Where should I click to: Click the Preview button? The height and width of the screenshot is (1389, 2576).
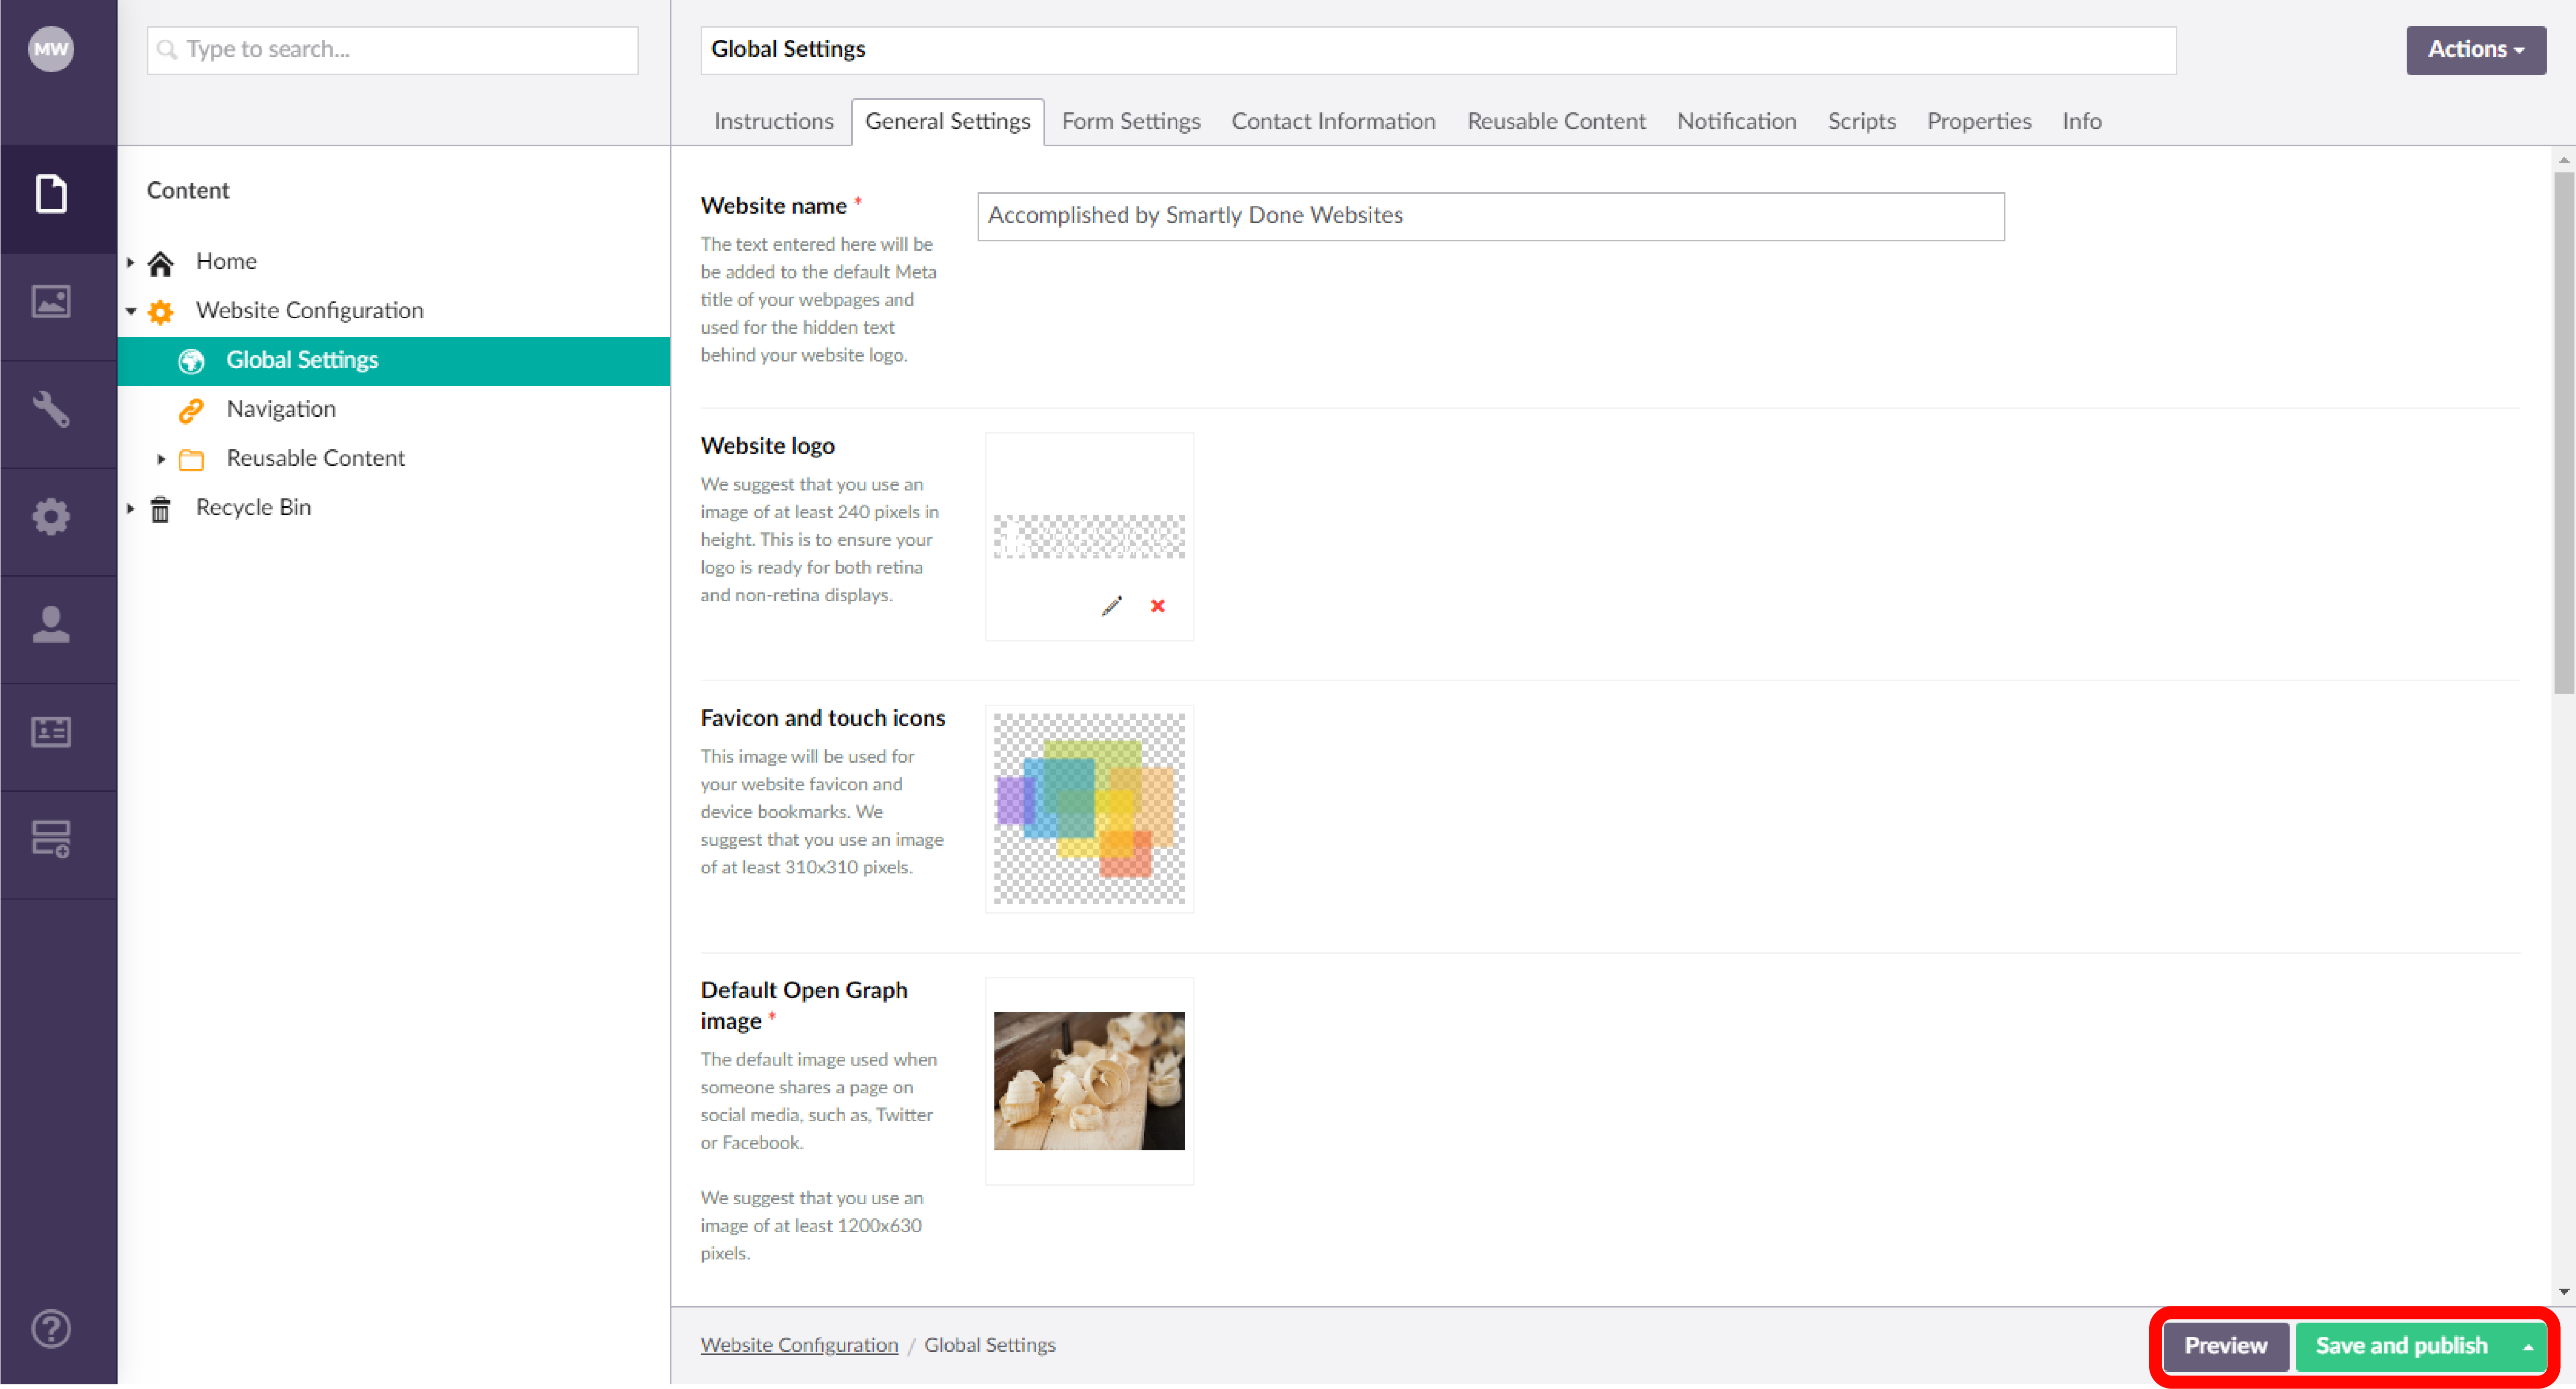[x=2225, y=1346]
